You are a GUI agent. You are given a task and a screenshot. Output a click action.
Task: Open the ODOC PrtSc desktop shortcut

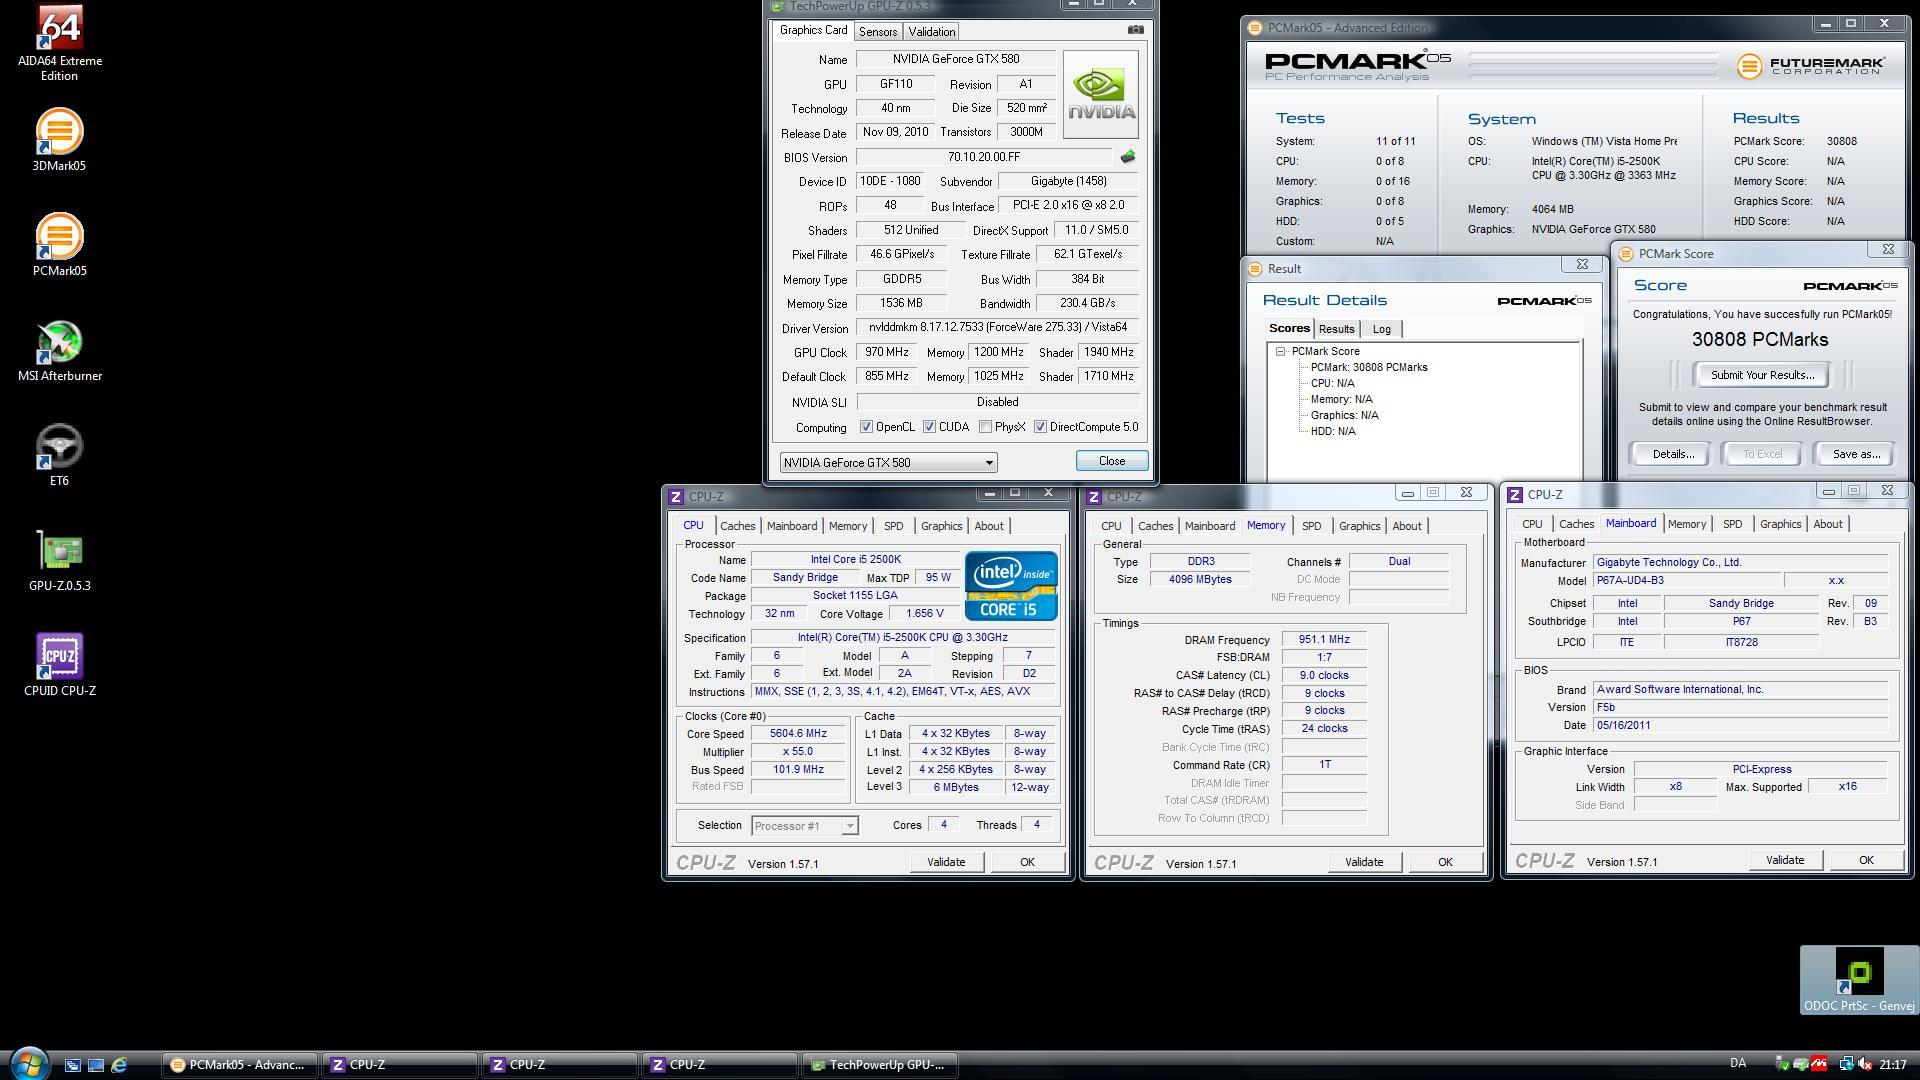pyautogui.click(x=1859, y=980)
